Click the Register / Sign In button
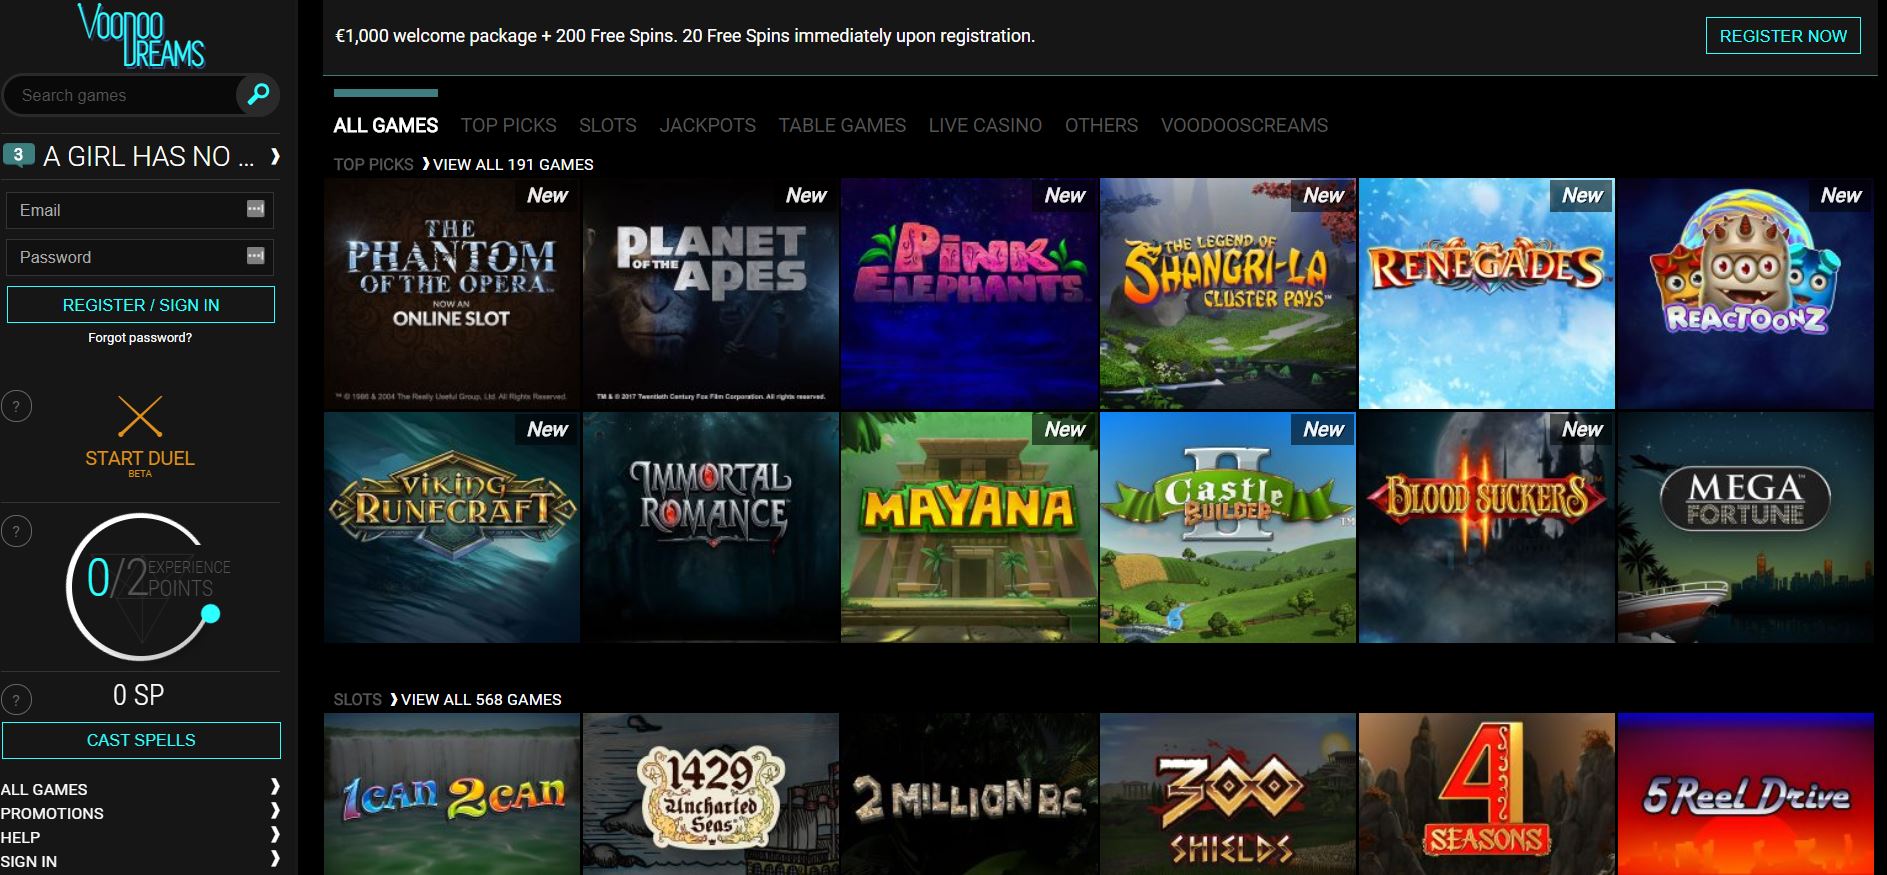This screenshot has width=1887, height=875. 141,305
